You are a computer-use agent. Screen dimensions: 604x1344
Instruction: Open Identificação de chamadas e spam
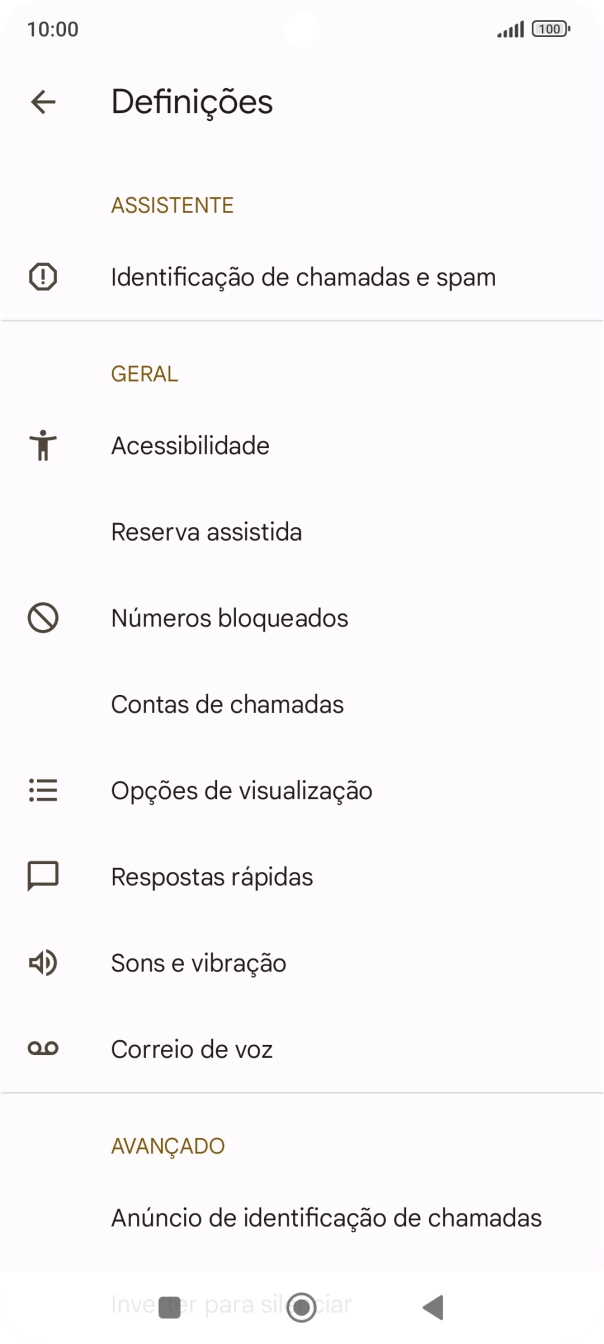tap(303, 276)
